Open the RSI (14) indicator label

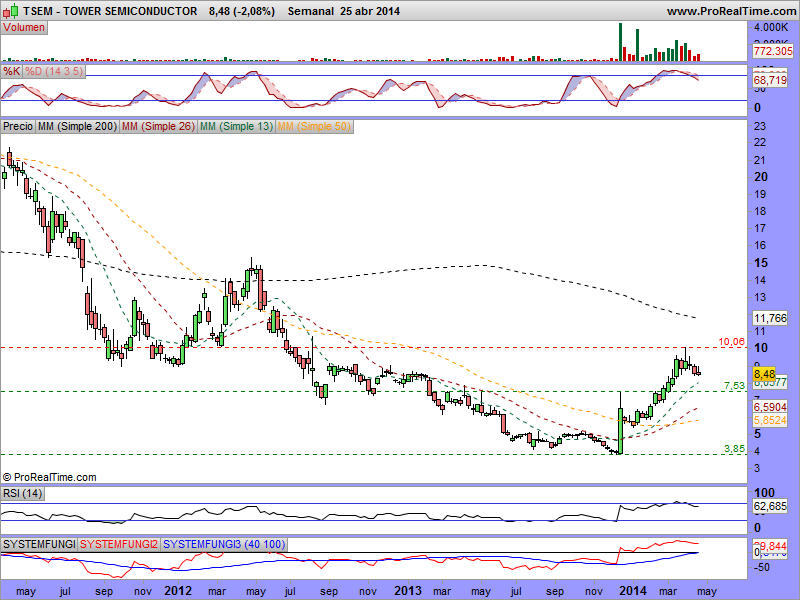(x=24, y=492)
